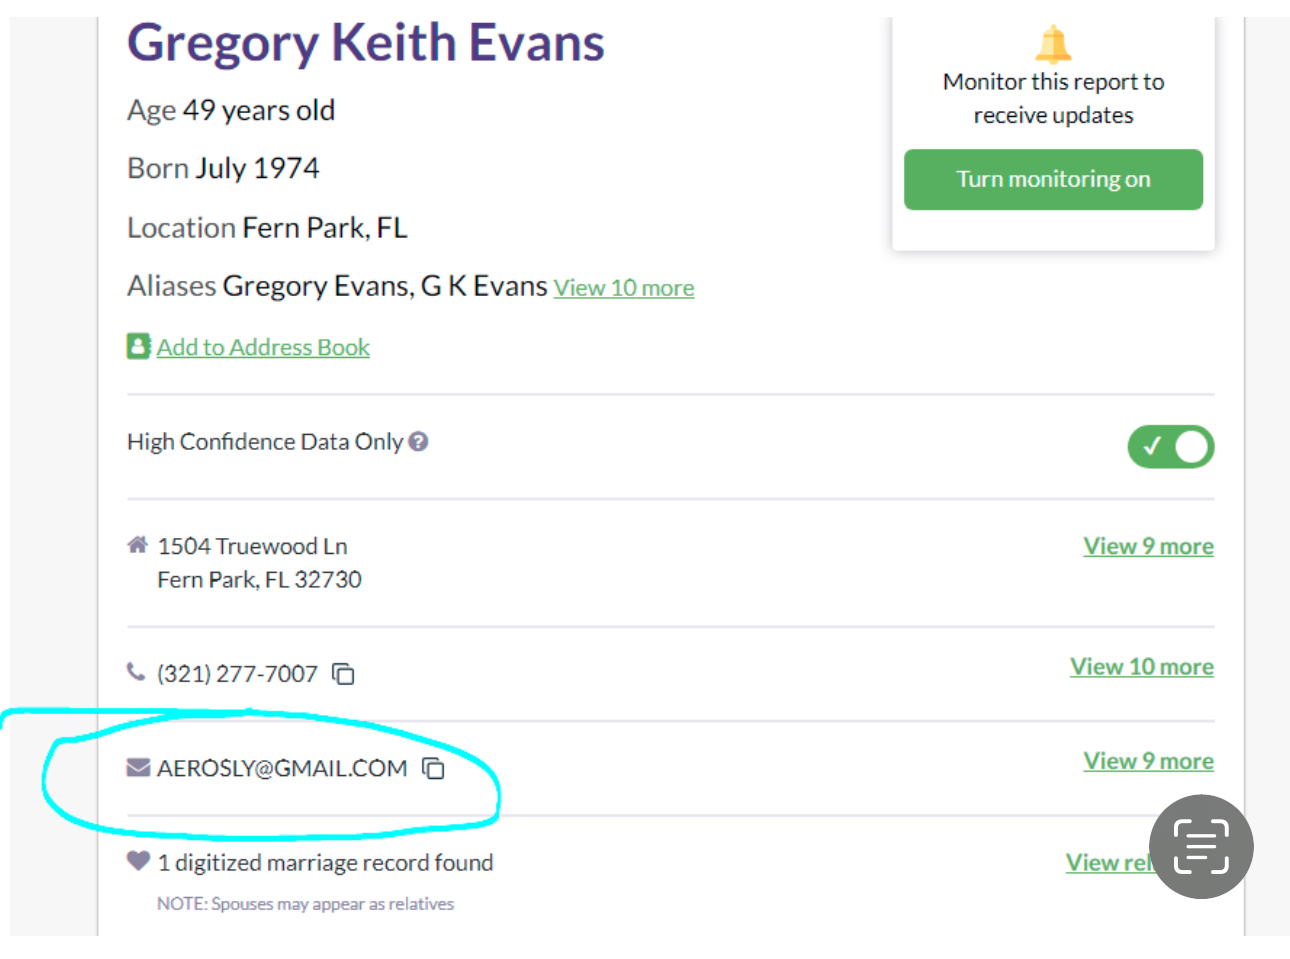Screen dimensions: 1290x959
Task: Click the green address book contact icon
Action: 138,346
